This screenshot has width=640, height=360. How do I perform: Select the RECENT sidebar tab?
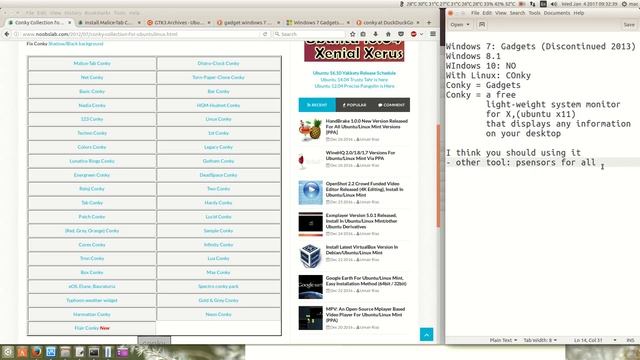pos(317,105)
